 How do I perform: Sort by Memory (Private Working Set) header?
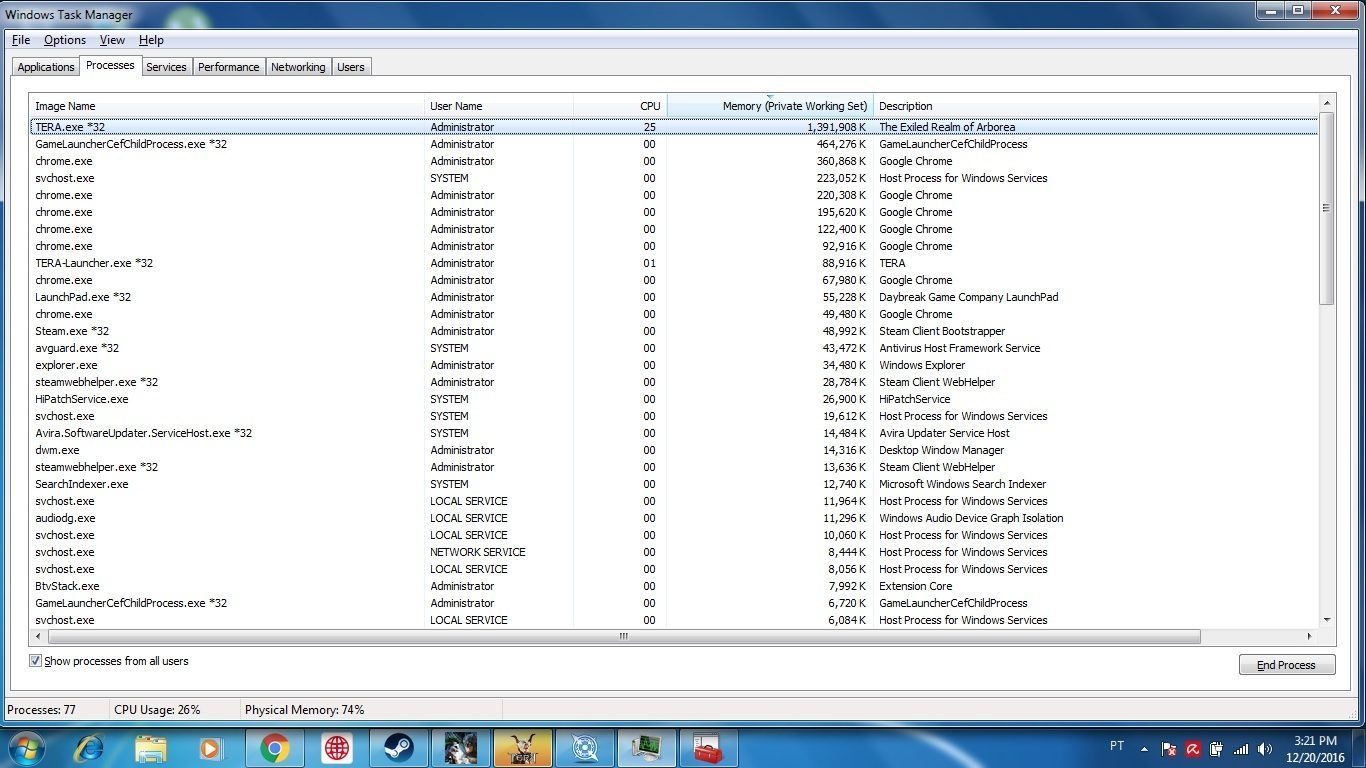pos(770,106)
